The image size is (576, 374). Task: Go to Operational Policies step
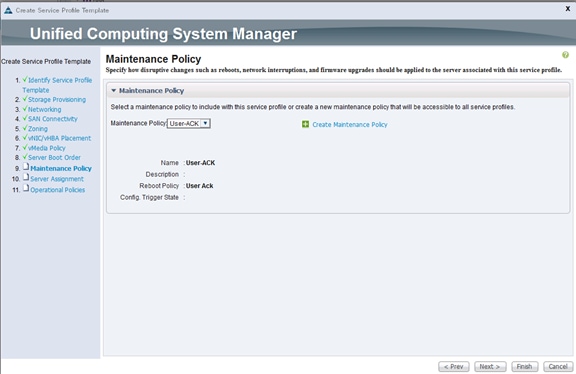tap(58, 190)
